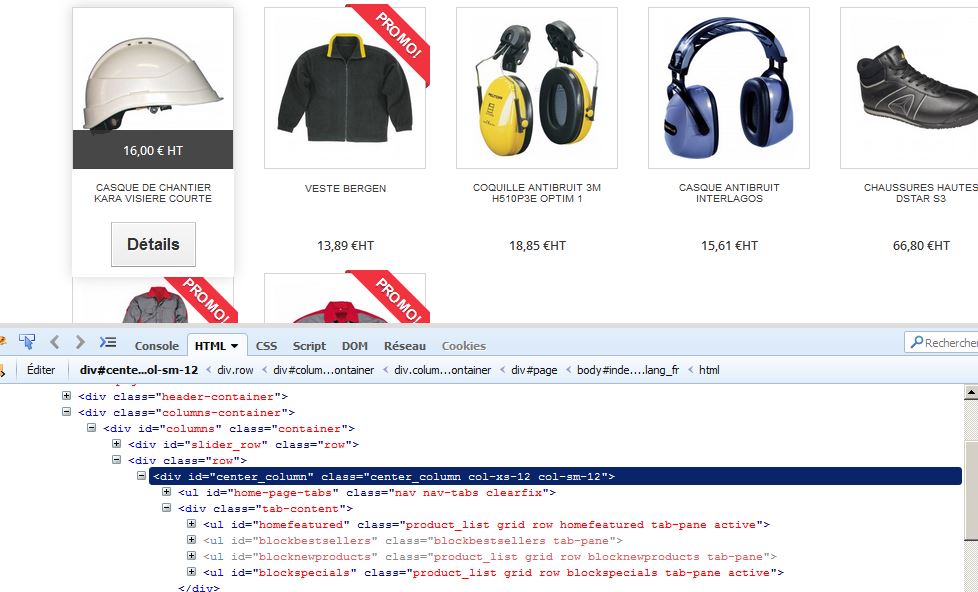Collapse the div id columns node
The height and width of the screenshot is (592, 978).
92,428
